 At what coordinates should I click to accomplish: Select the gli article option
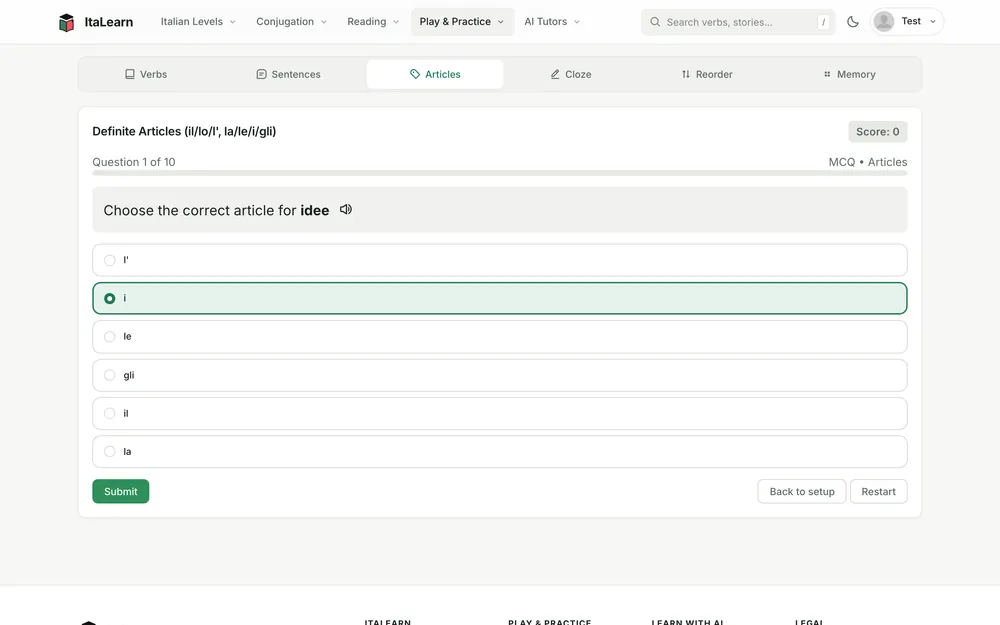click(x=500, y=375)
